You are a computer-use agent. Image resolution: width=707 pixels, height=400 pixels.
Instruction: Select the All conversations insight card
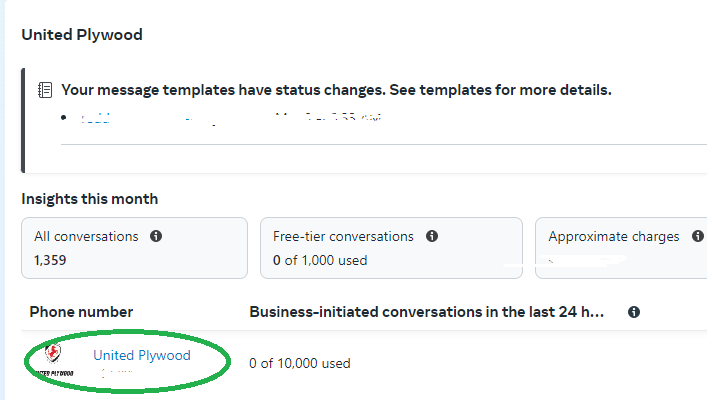click(134, 248)
